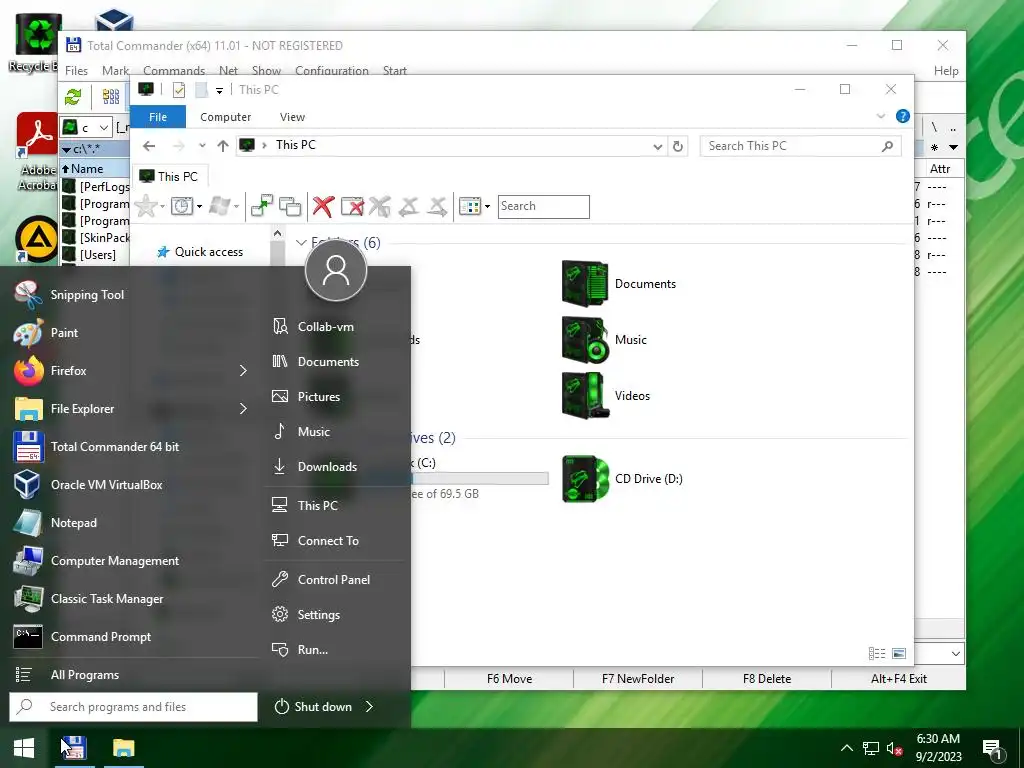Open the File tab in Explorer
This screenshot has height=768, width=1024.
(158, 117)
